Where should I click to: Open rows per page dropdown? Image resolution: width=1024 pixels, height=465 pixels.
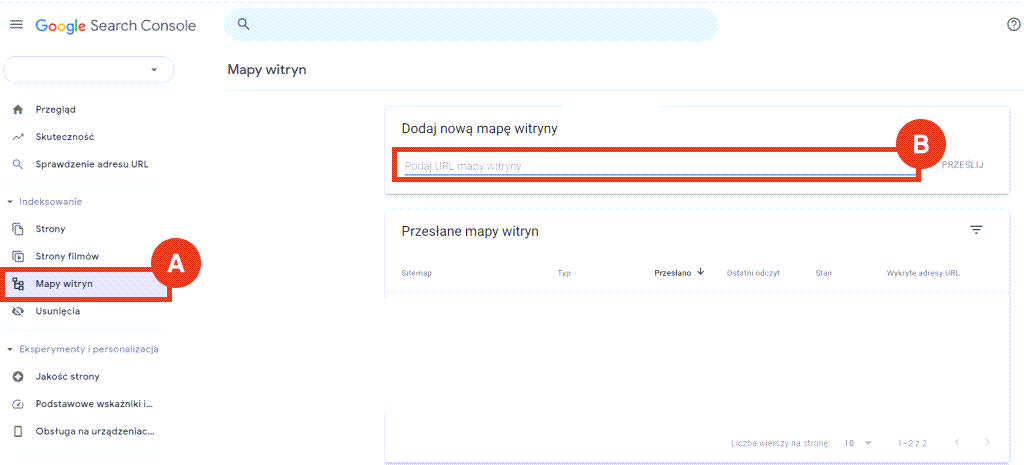(x=857, y=442)
